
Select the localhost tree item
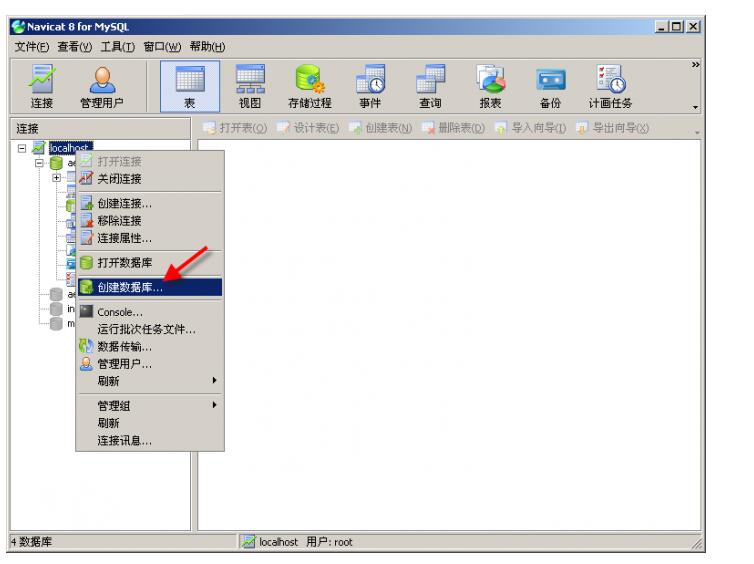(70, 148)
